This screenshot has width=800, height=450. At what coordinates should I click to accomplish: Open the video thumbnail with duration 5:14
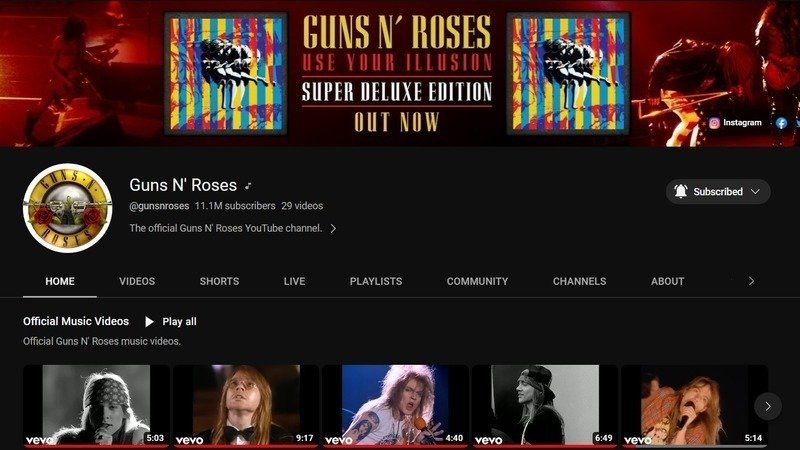[694, 406]
